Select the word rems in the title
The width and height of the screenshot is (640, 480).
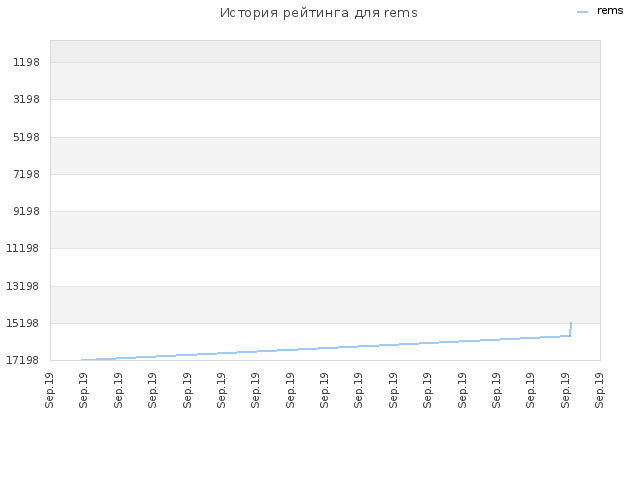click(x=400, y=13)
